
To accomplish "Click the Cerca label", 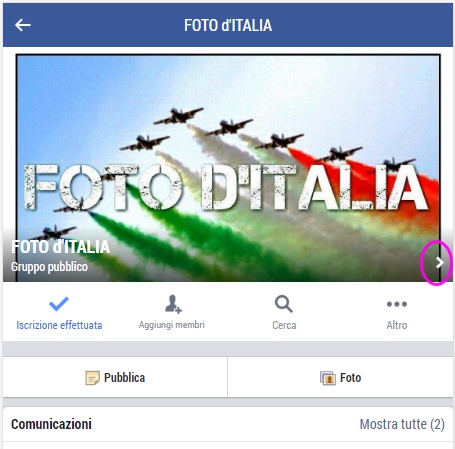I will click(284, 325).
